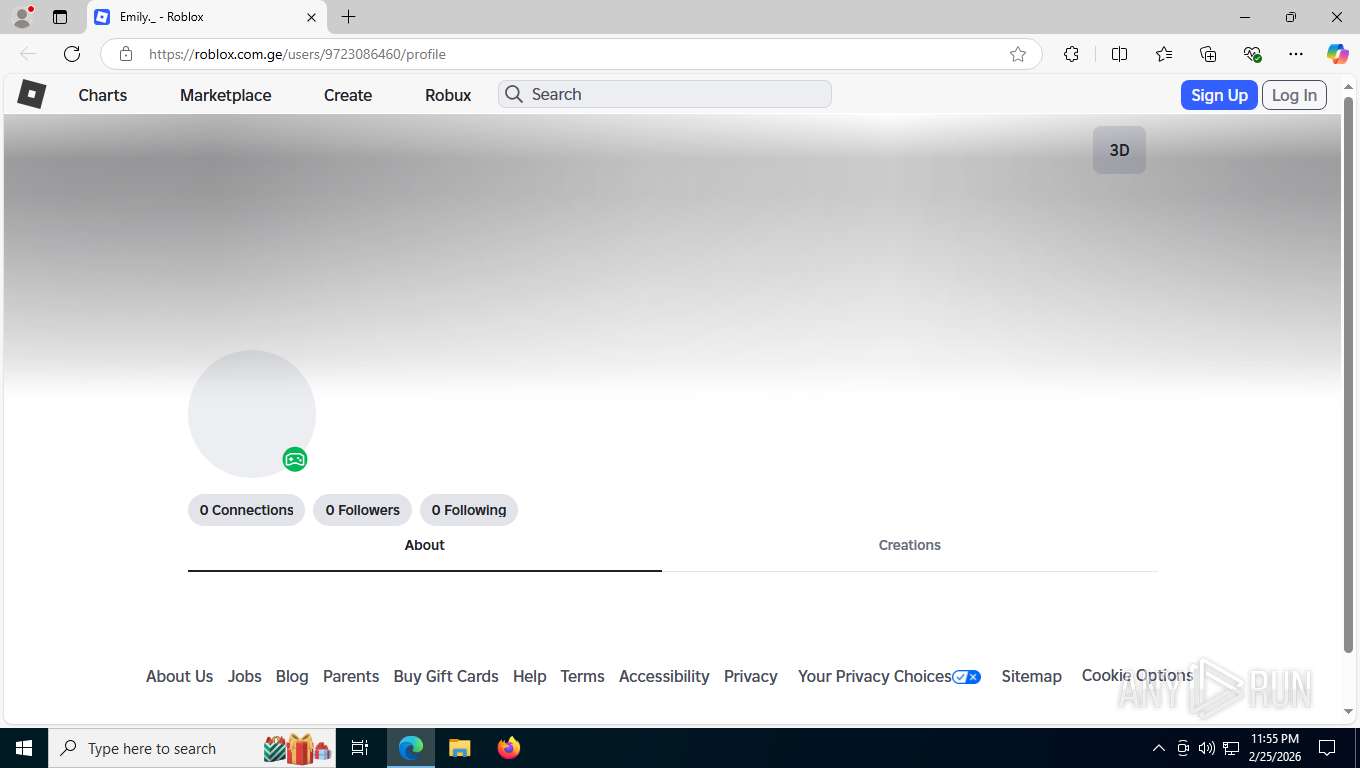
Task: Click the Roblox logo home icon
Action: [x=32, y=94]
